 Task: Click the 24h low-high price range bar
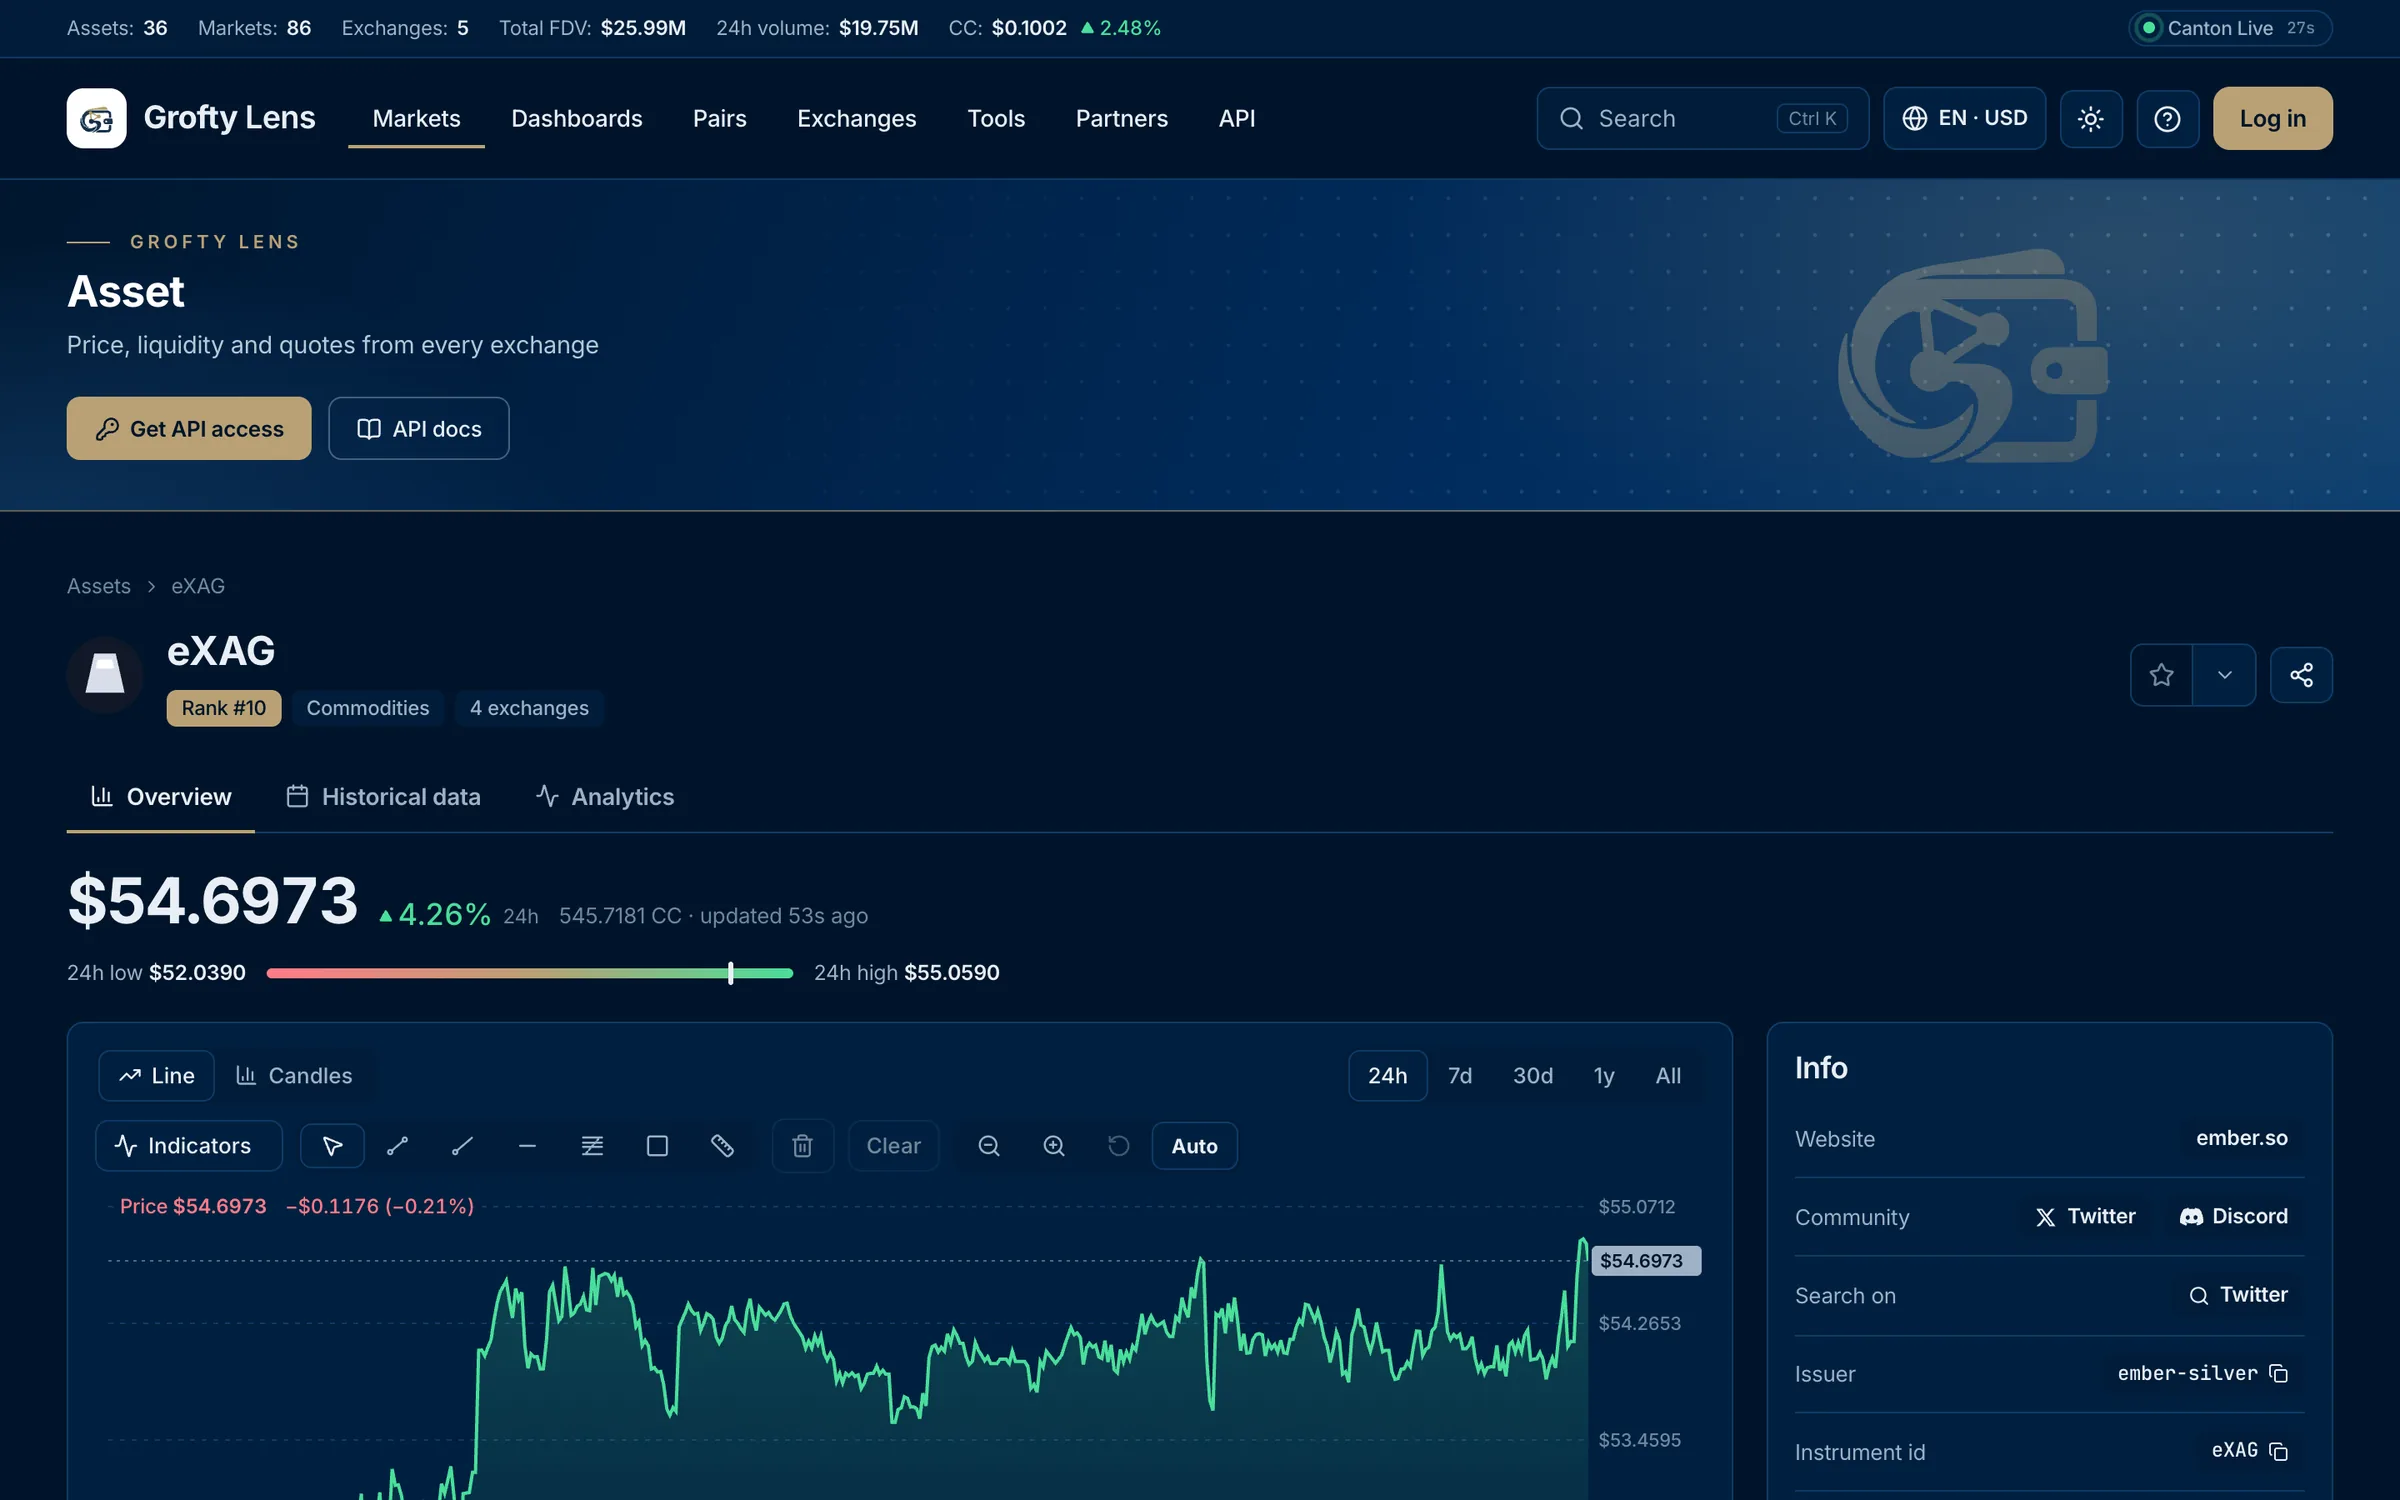[x=530, y=973]
